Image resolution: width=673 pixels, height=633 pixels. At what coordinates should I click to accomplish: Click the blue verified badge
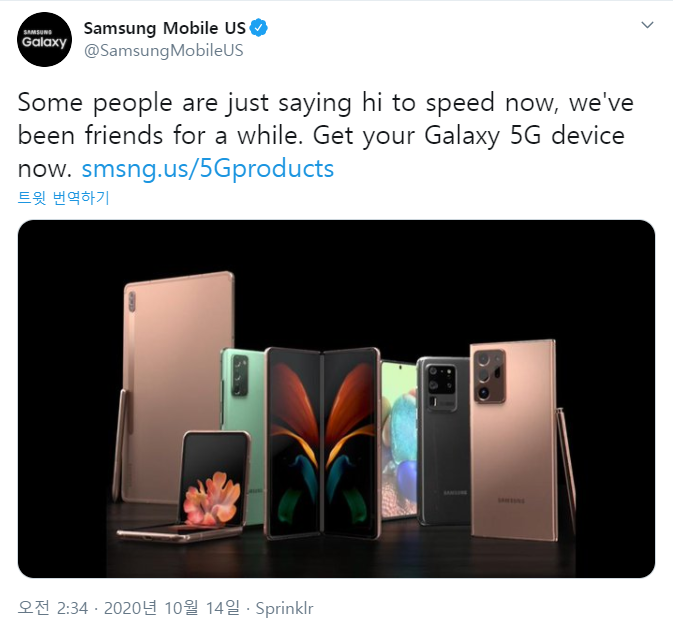click(259, 28)
